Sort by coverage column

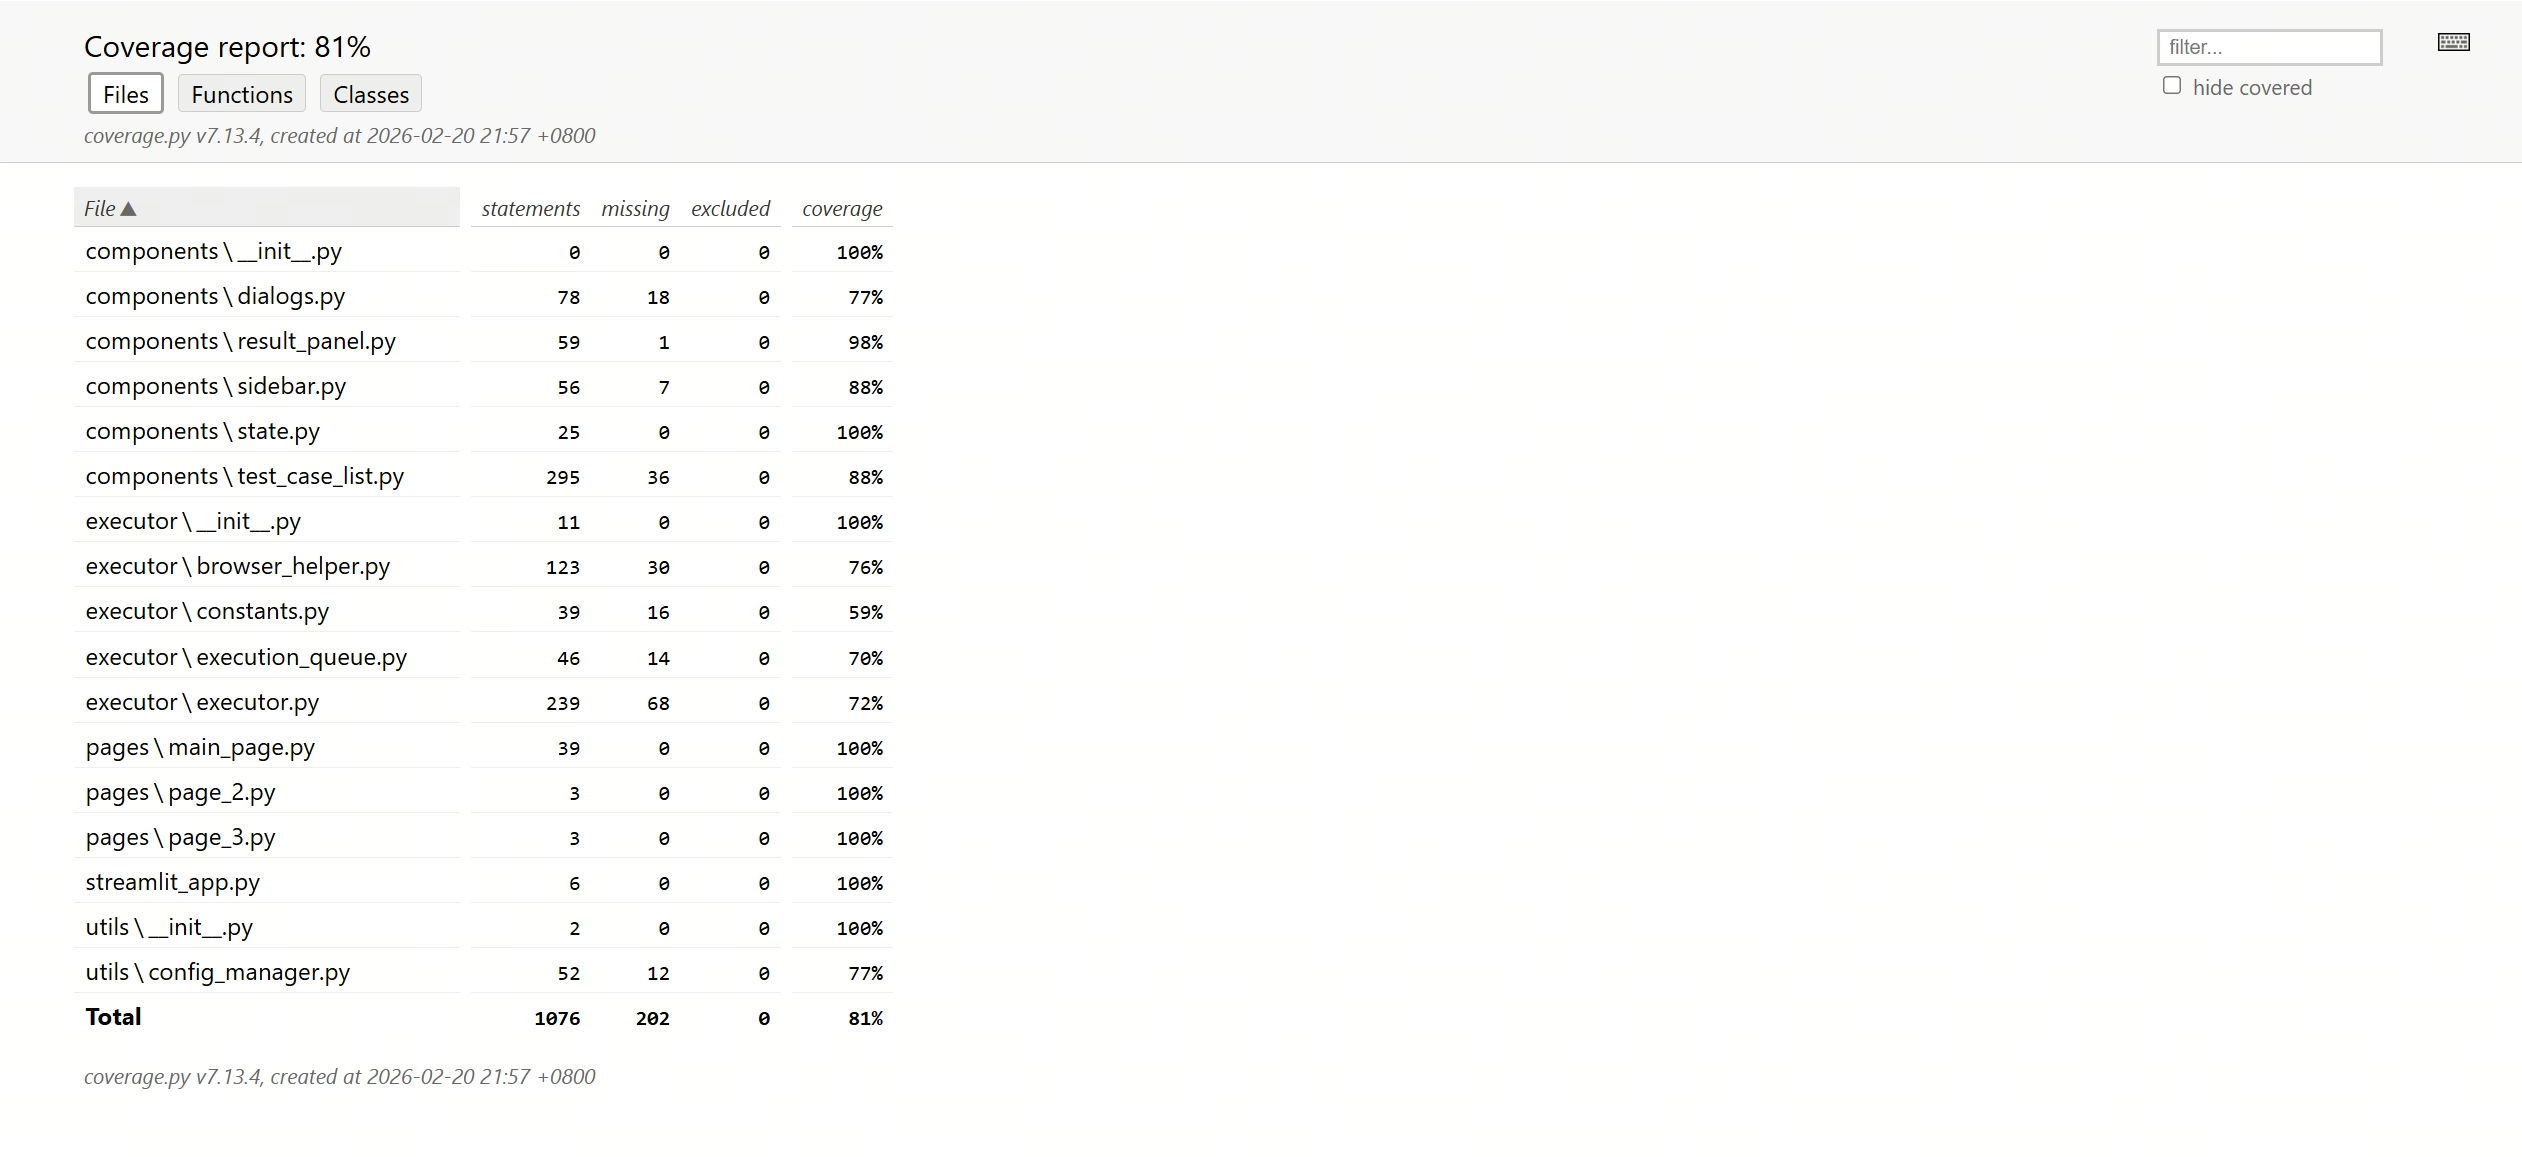842,208
